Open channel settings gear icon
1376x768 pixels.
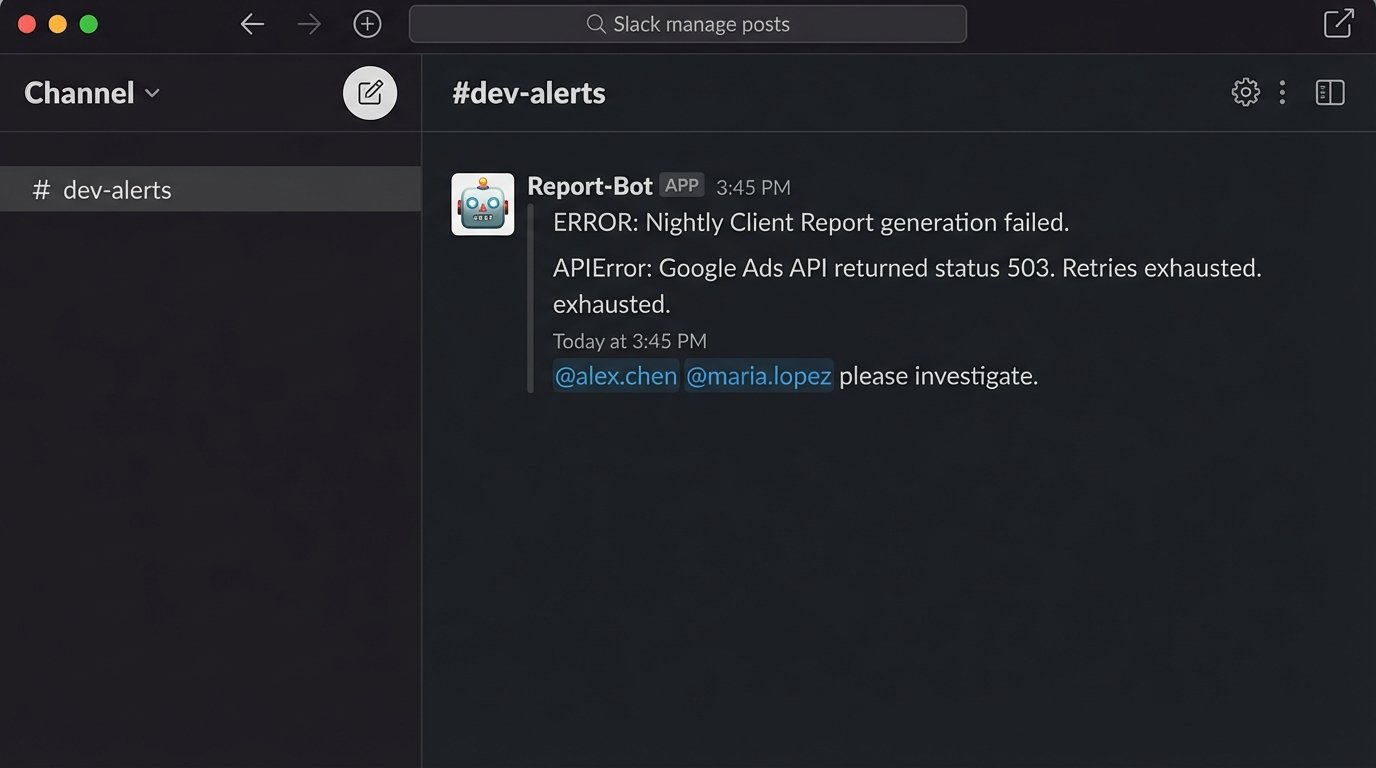tap(1245, 93)
